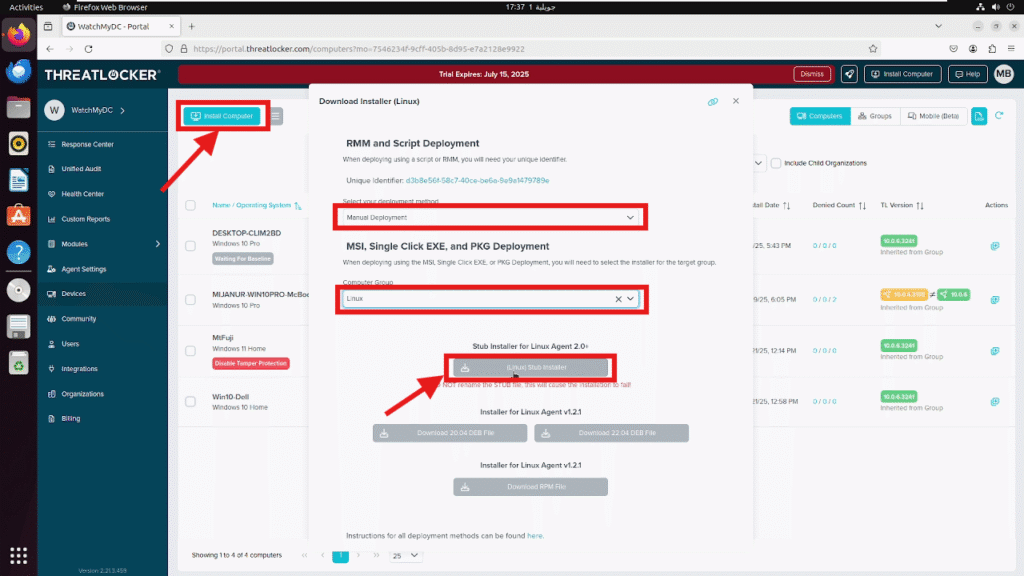Open Unified Audit in sidebar
The height and width of the screenshot is (576, 1024).
(81, 169)
